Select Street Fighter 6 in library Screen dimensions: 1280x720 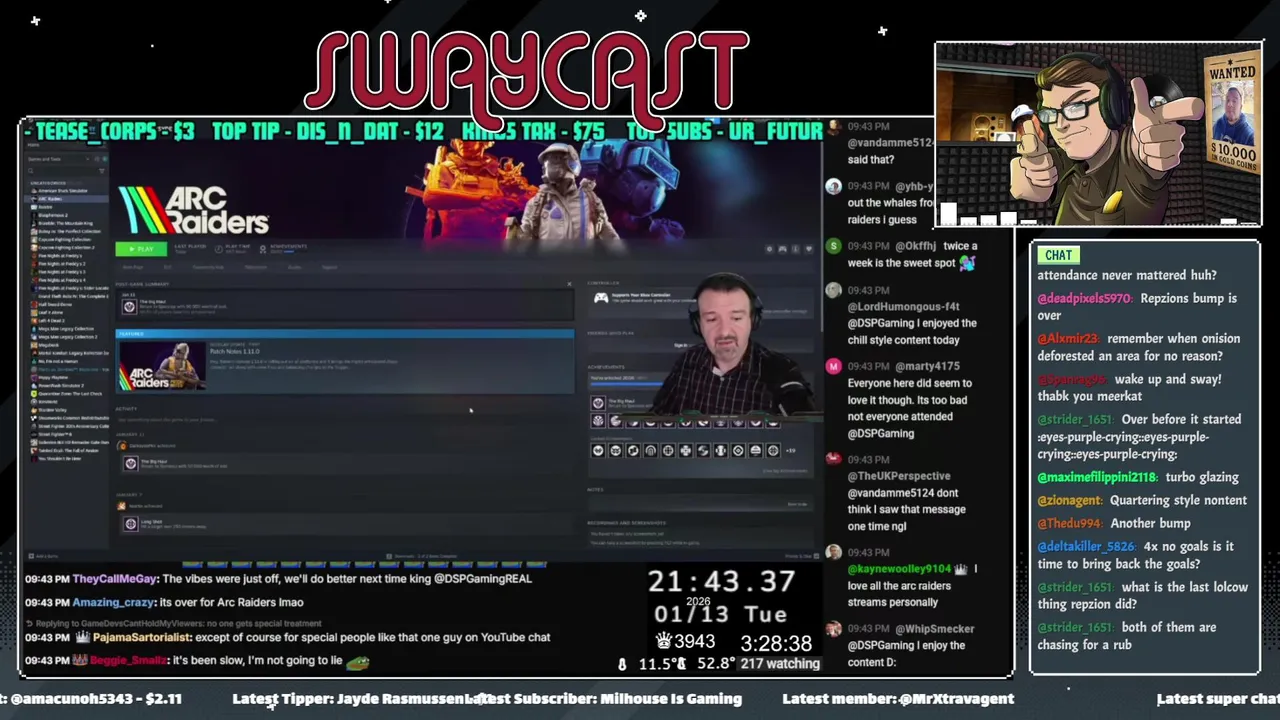point(64,434)
